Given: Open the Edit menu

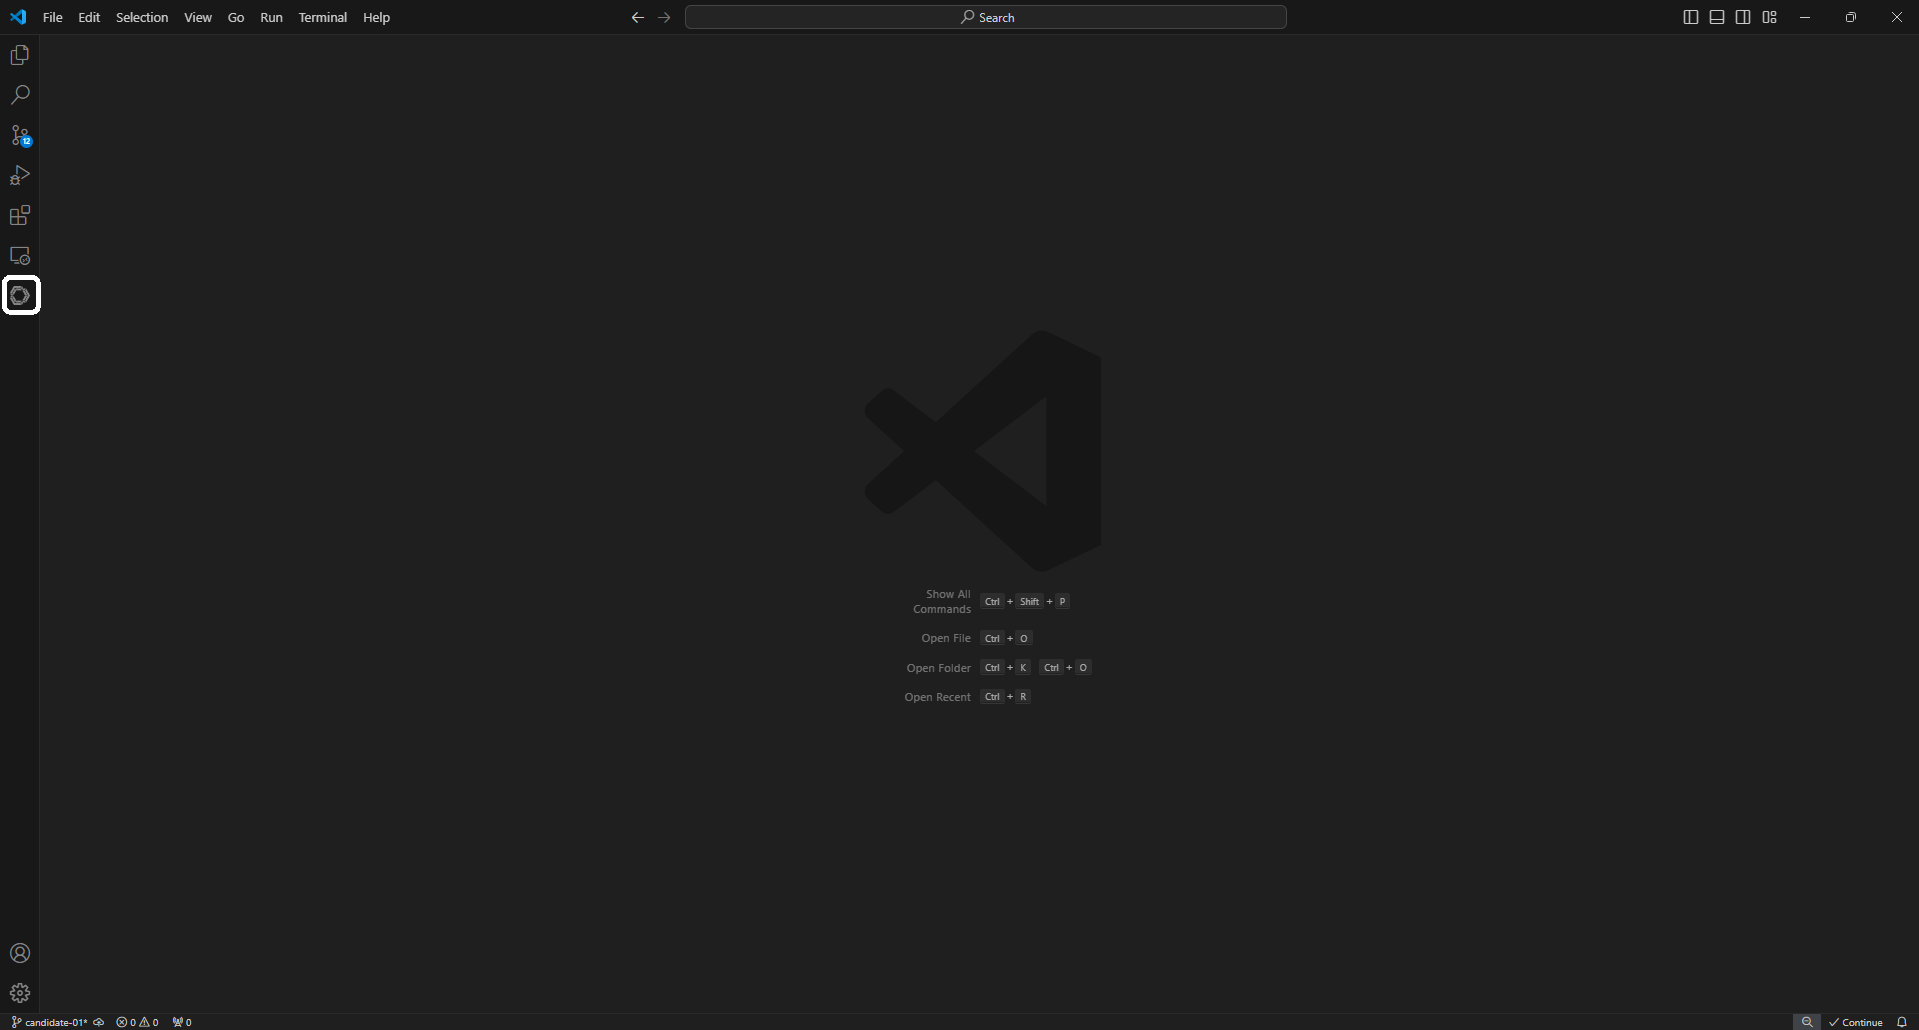Looking at the screenshot, I should [x=89, y=17].
